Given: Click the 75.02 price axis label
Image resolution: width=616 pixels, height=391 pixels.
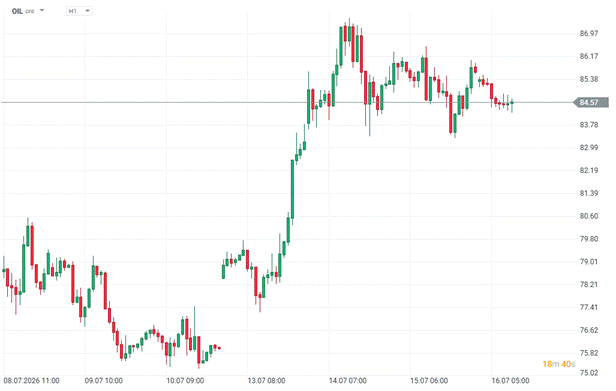Looking at the screenshot, I should [x=589, y=372].
